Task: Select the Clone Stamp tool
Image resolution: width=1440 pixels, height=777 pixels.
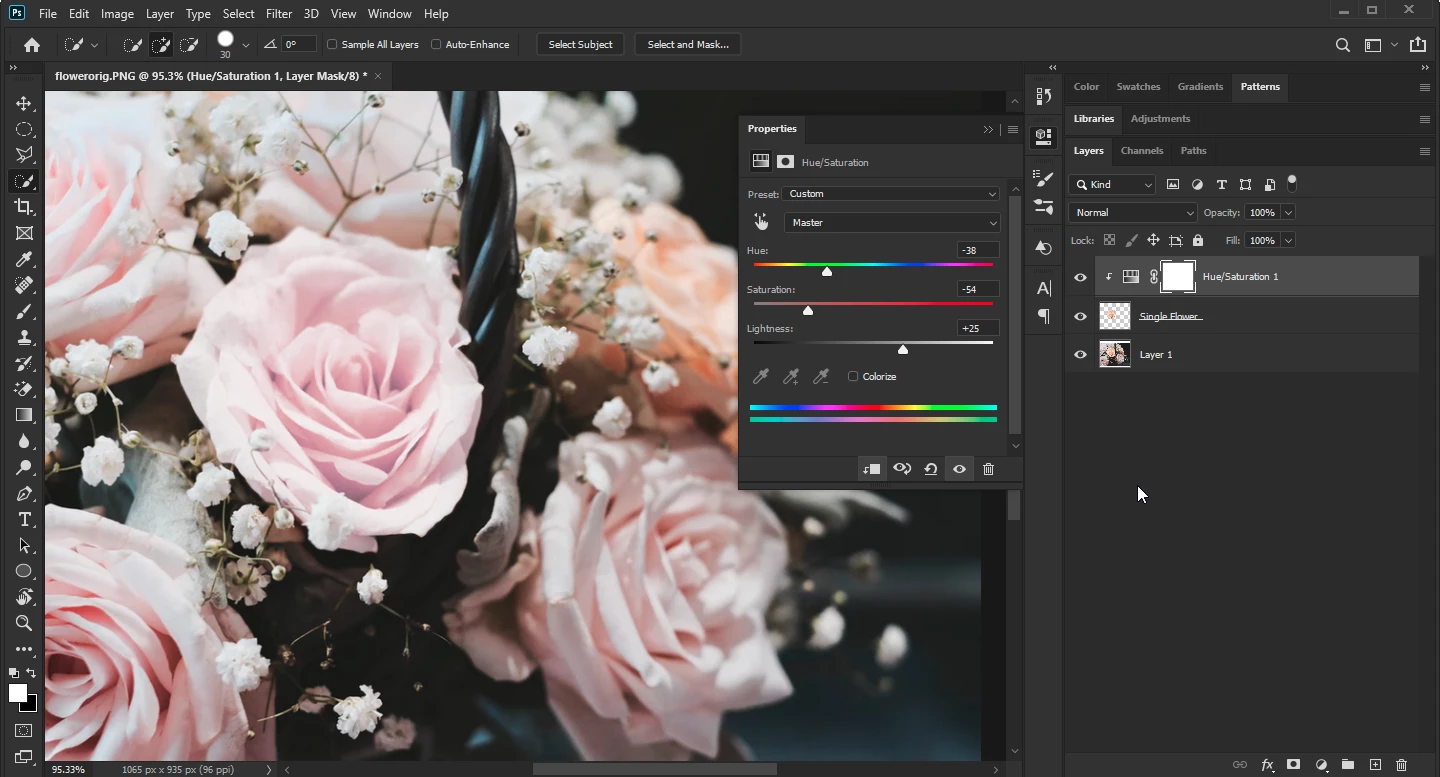Action: pyautogui.click(x=24, y=338)
